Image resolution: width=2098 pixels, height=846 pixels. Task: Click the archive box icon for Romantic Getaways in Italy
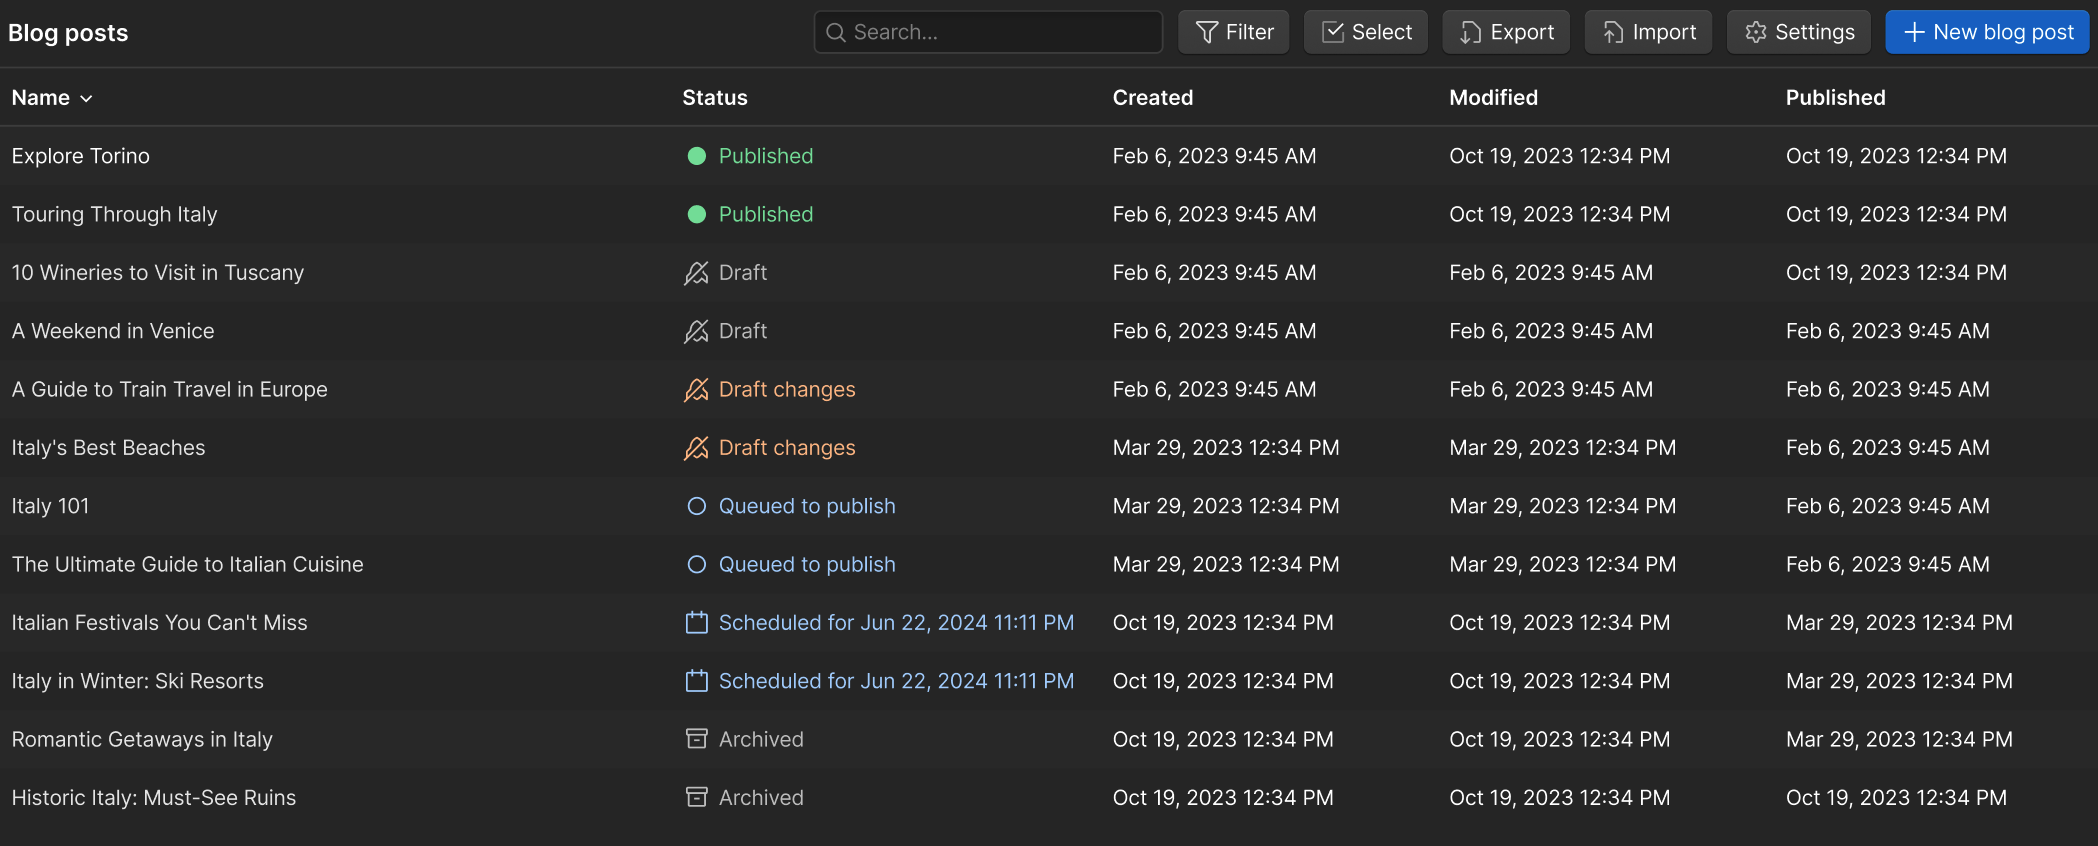(697, 739)
